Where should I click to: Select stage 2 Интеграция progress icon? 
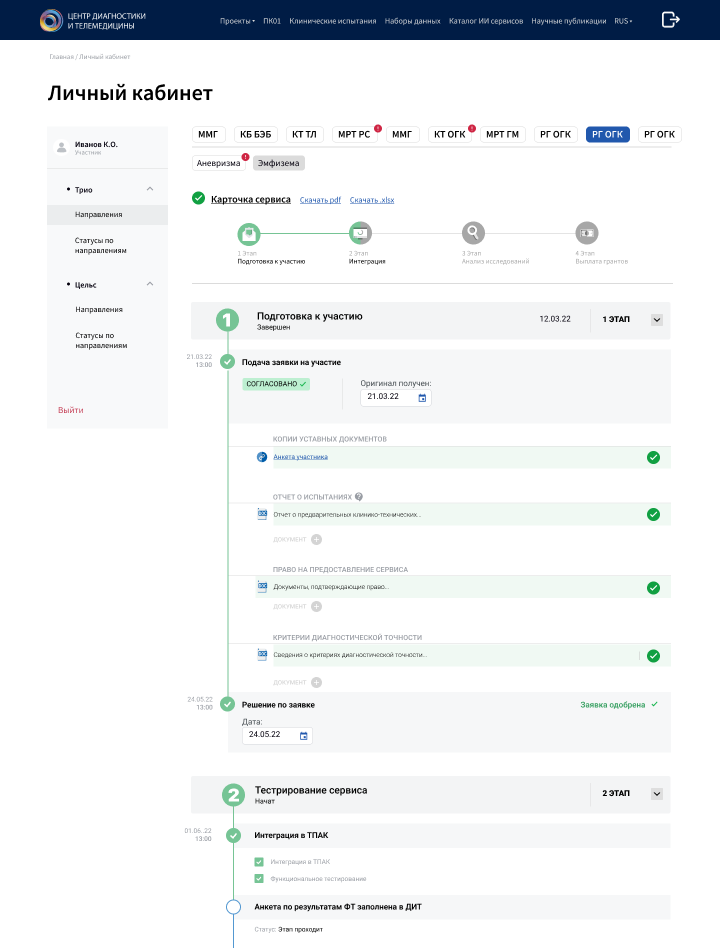pos(360,233)
